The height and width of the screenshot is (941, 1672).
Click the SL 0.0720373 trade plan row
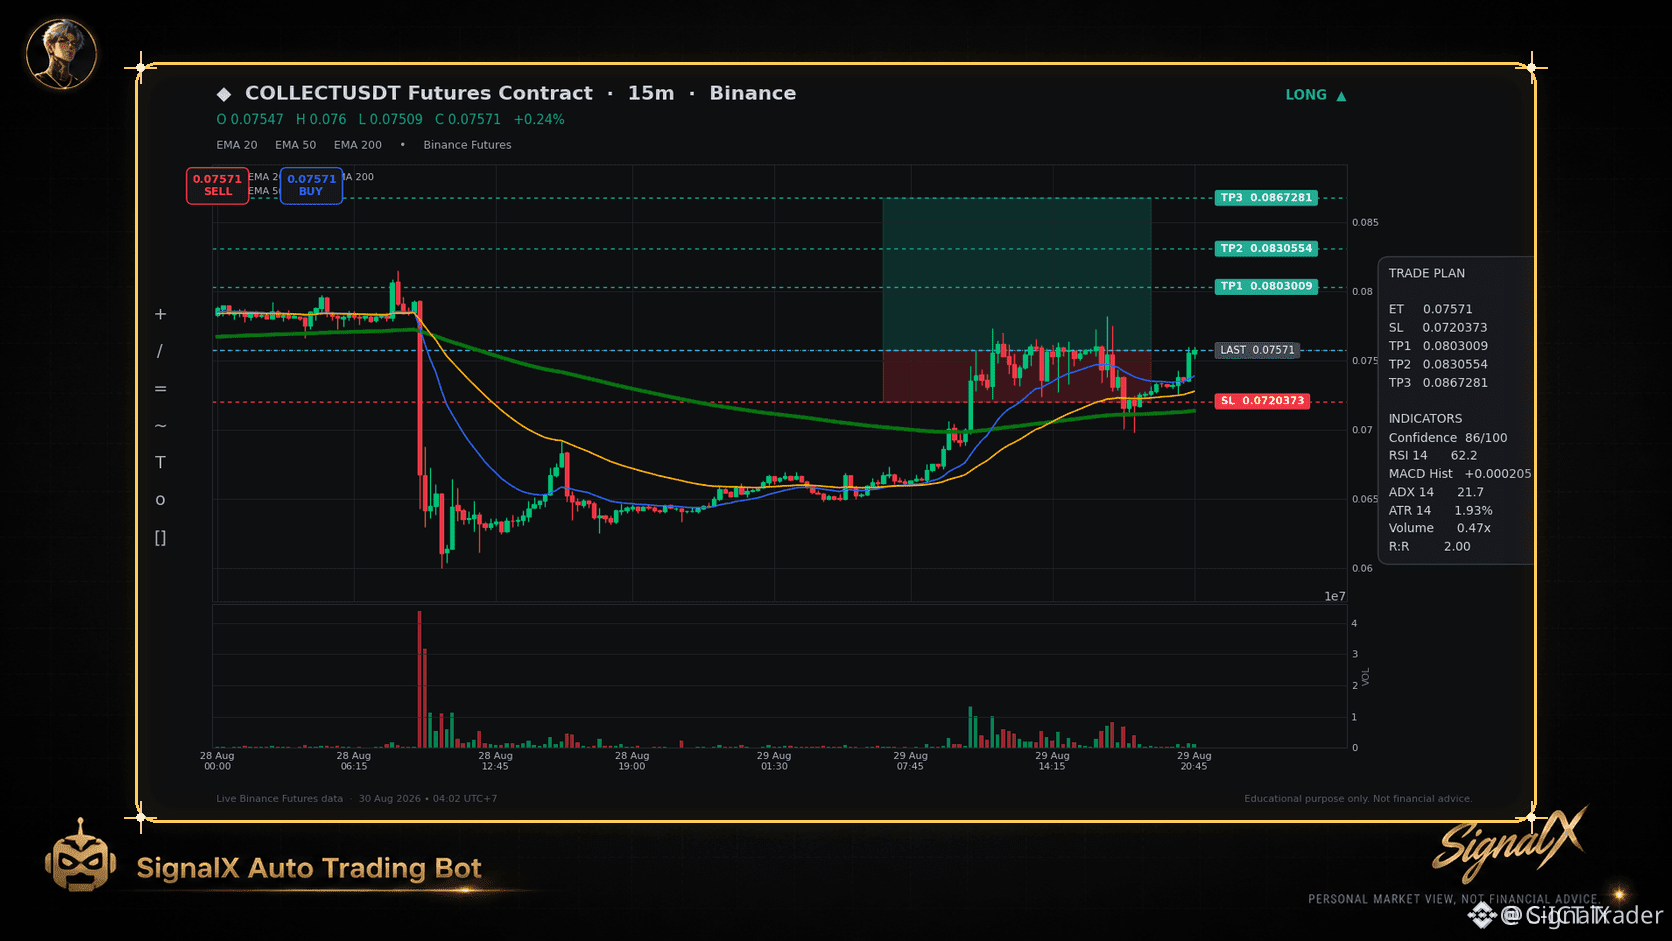pyautogui.click(x=1438, y=328)
